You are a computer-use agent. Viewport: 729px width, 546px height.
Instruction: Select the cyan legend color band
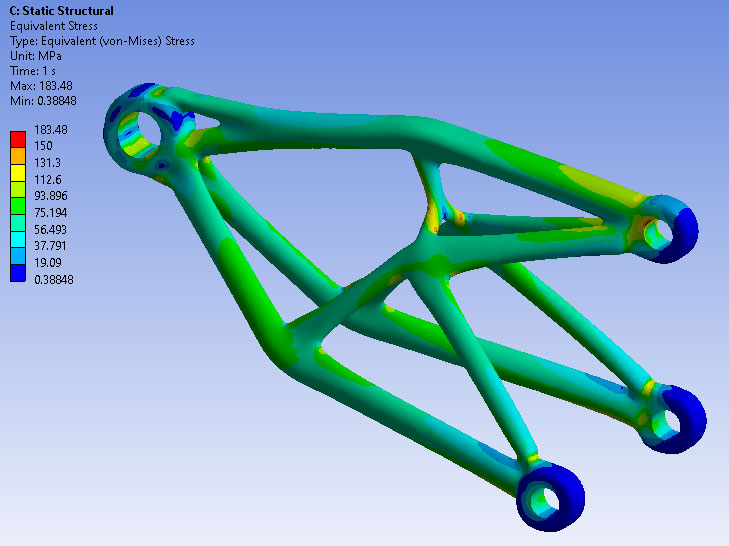point(18,240)
